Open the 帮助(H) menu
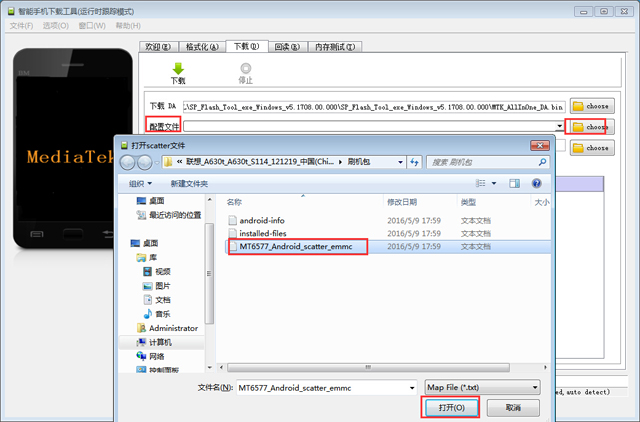This screenshot has height=422, width=640. click(128, 26)
